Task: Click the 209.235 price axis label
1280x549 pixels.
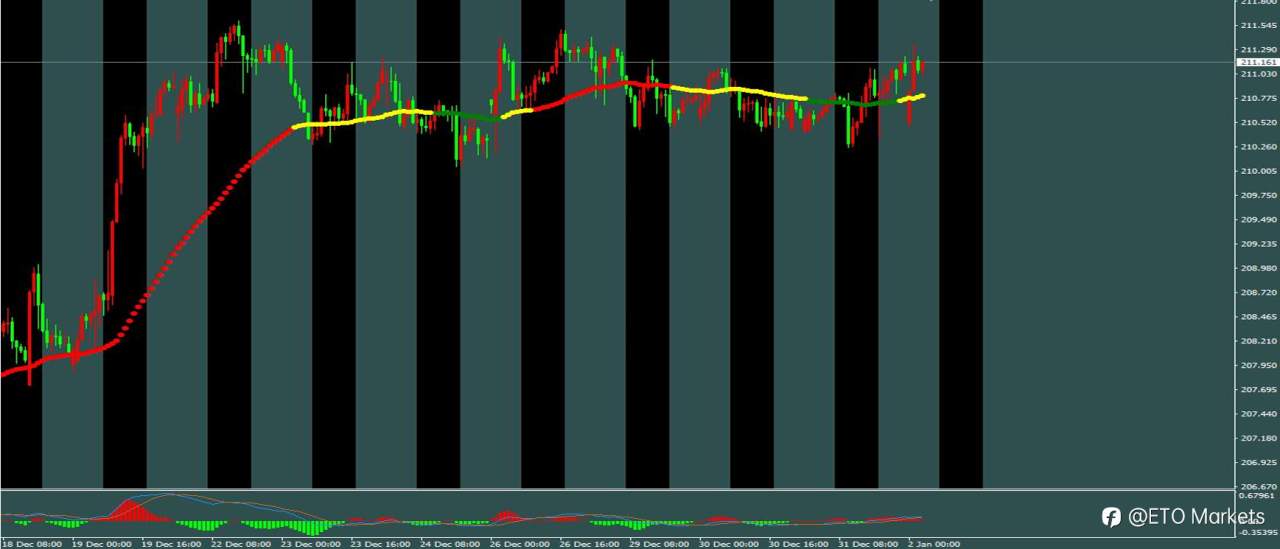Action: 1259,244
